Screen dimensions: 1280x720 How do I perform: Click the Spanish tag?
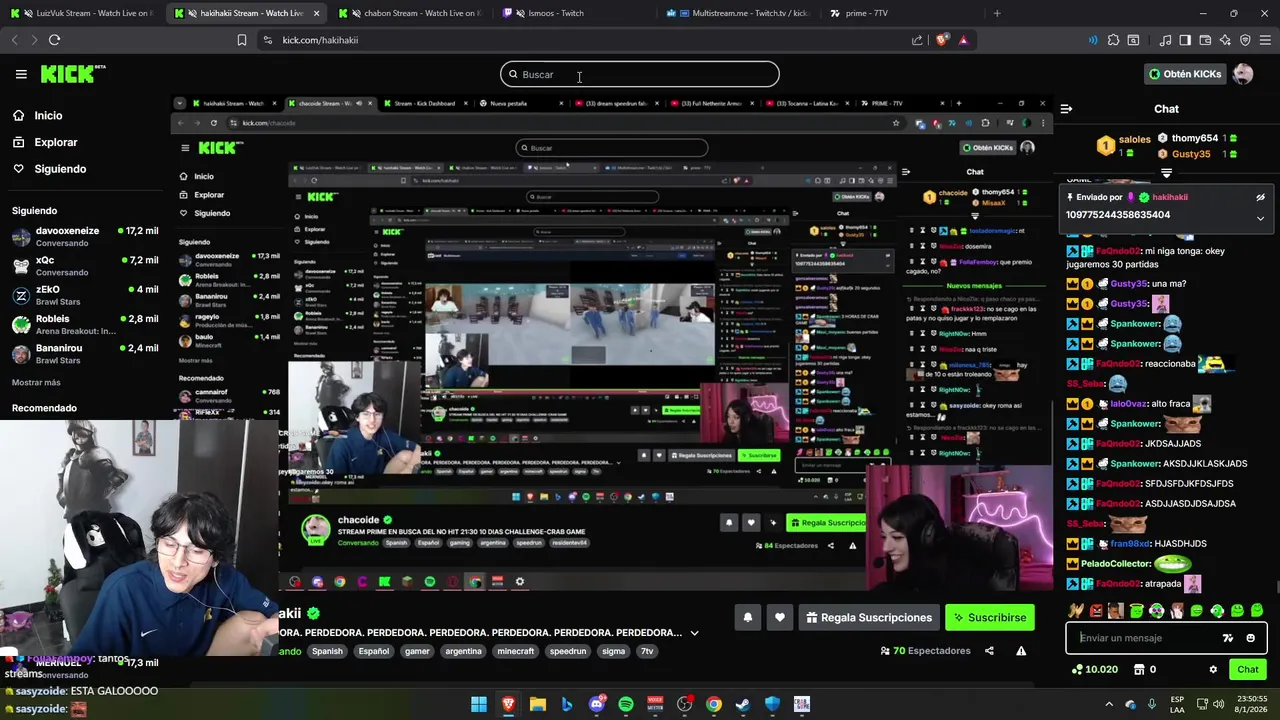click(x=327, y=651)
